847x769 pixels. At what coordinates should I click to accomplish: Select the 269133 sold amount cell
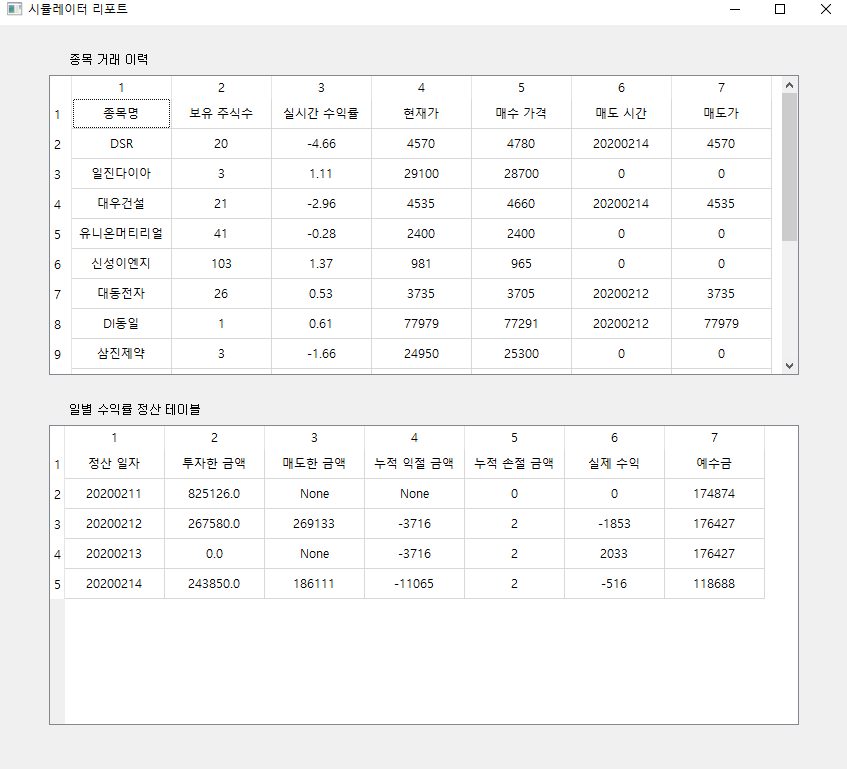[314, 524]
